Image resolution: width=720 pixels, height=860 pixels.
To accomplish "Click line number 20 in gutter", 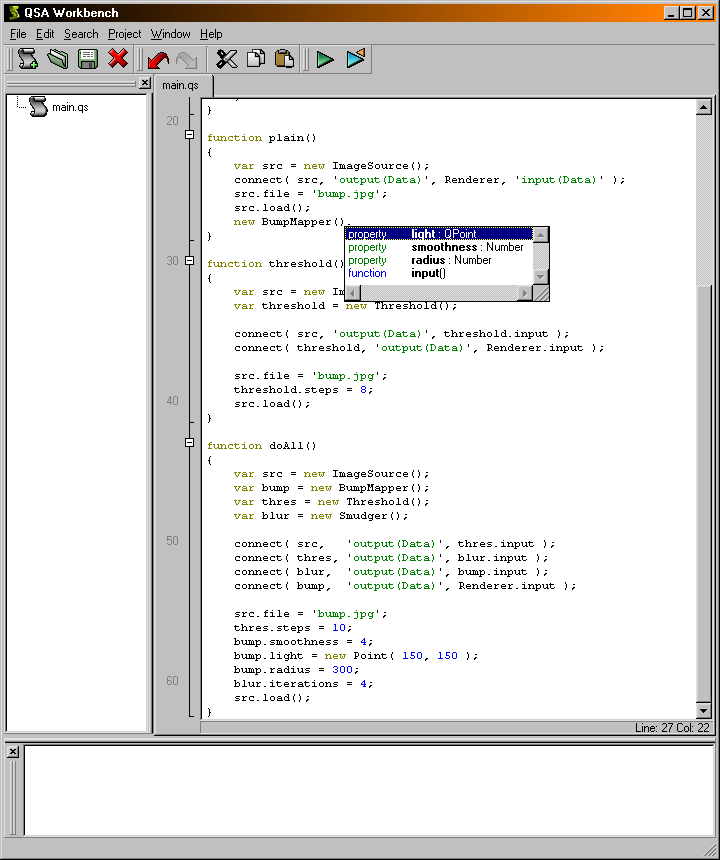I will click(x=172, y=121).
